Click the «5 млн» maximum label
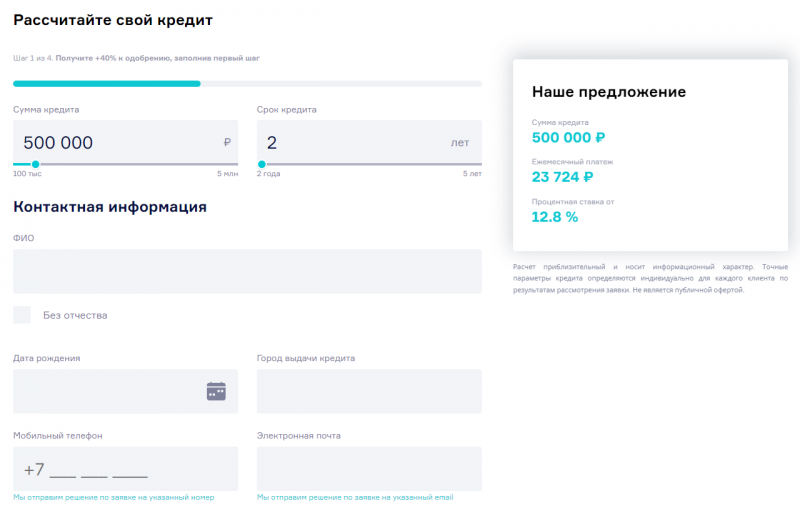The height and width of the screenshot is (516, 800). click(x=228, y=174)
